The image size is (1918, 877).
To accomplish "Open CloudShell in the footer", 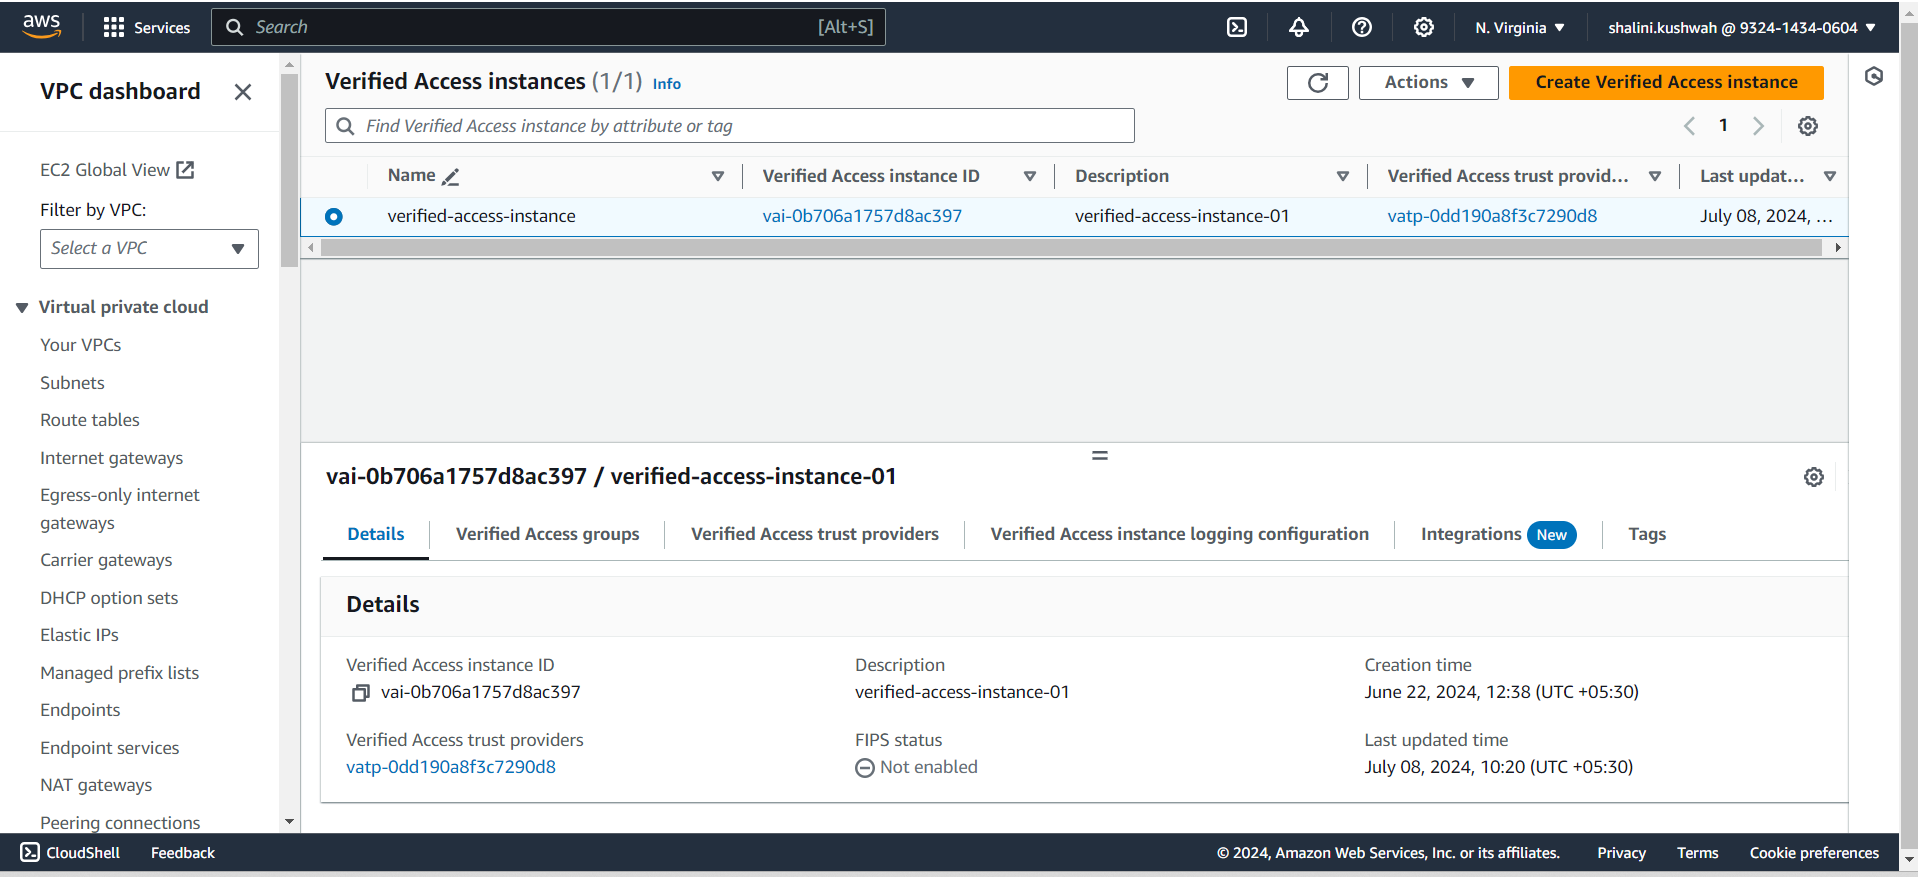I will click(70, 853).
